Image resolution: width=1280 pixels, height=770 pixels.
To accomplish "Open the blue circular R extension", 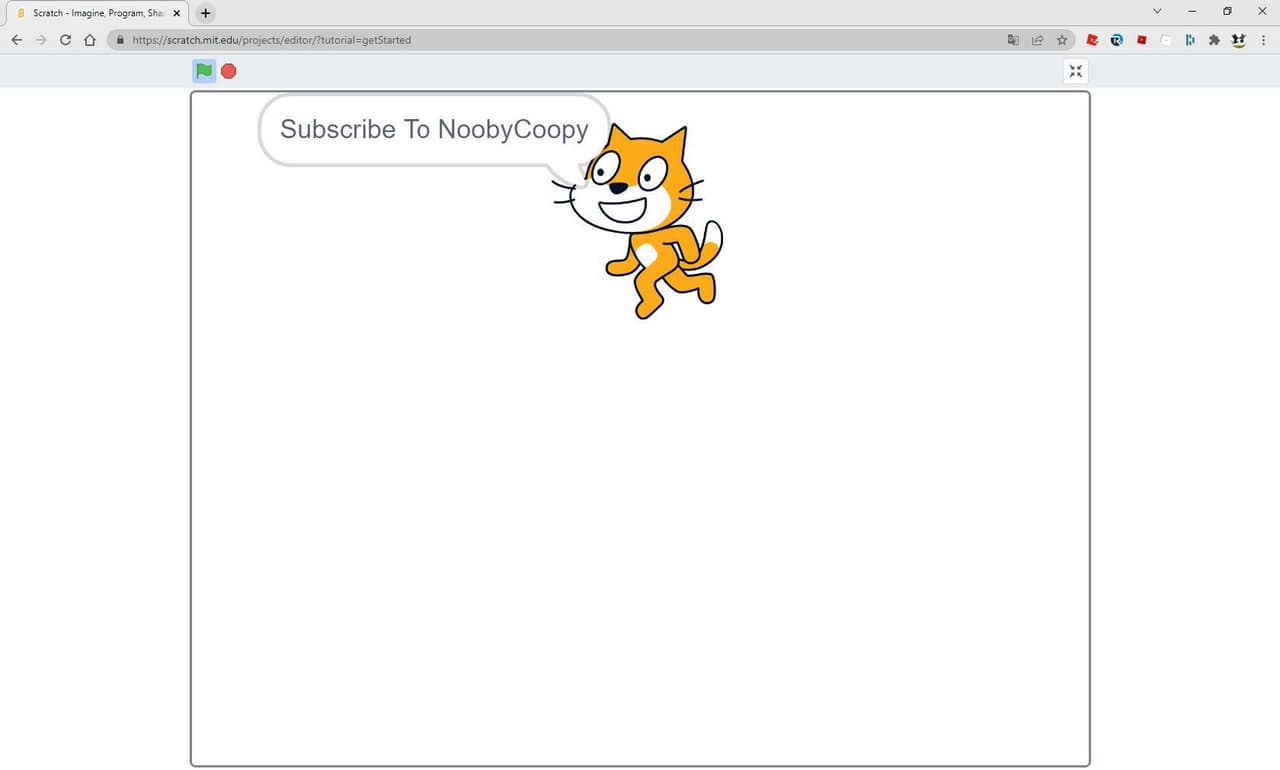I will [x=1117, y=40].
